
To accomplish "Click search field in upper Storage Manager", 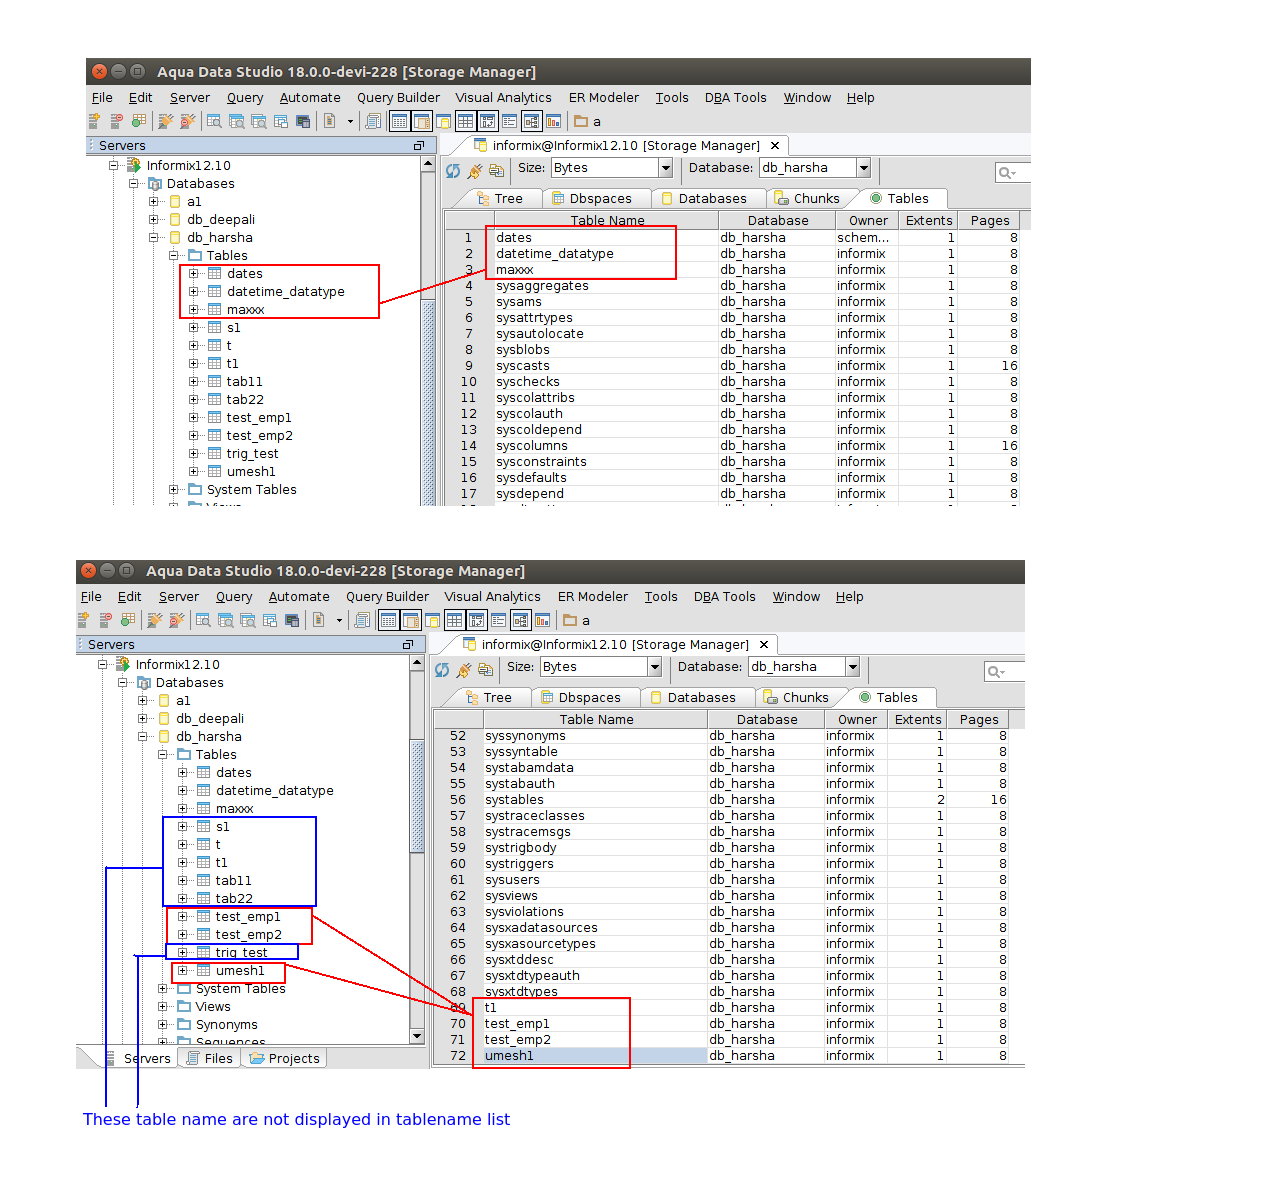I will pyautogui.click(x=1012, y=173).
